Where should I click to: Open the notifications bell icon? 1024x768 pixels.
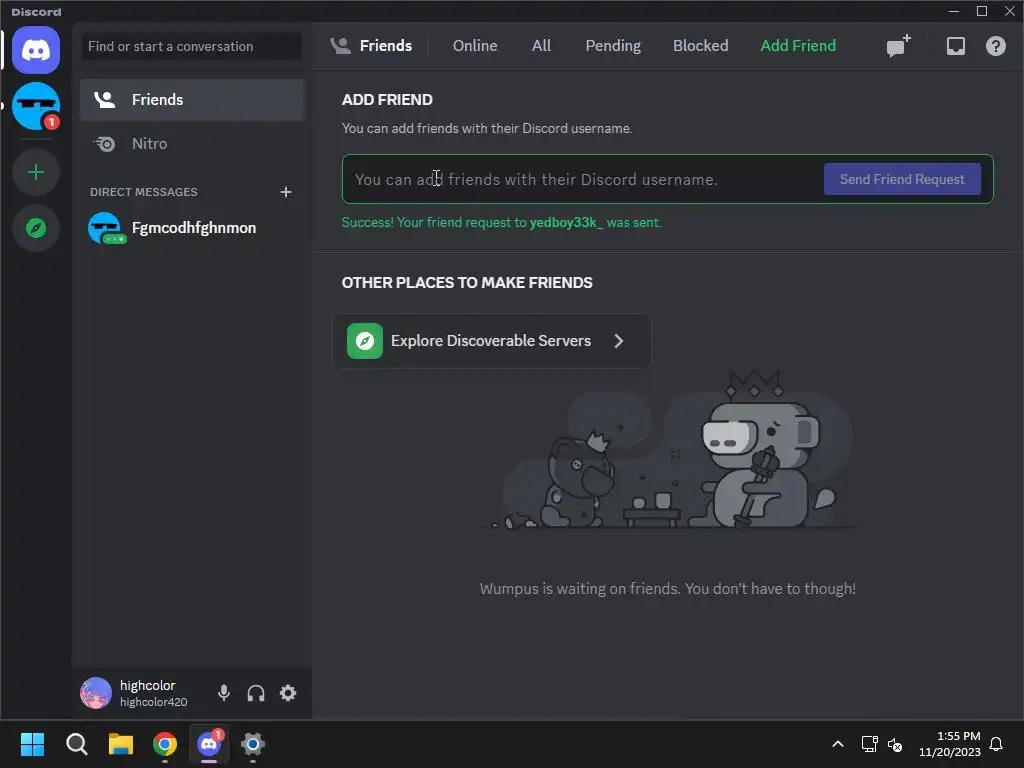pyautogui.click(x=996, y=744)
